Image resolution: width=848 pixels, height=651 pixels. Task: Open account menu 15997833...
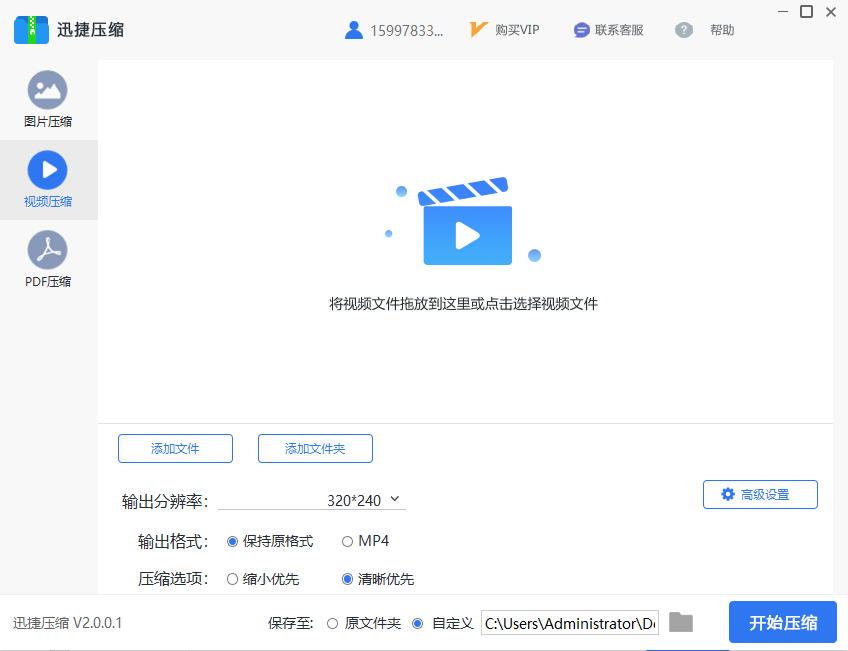406,31
